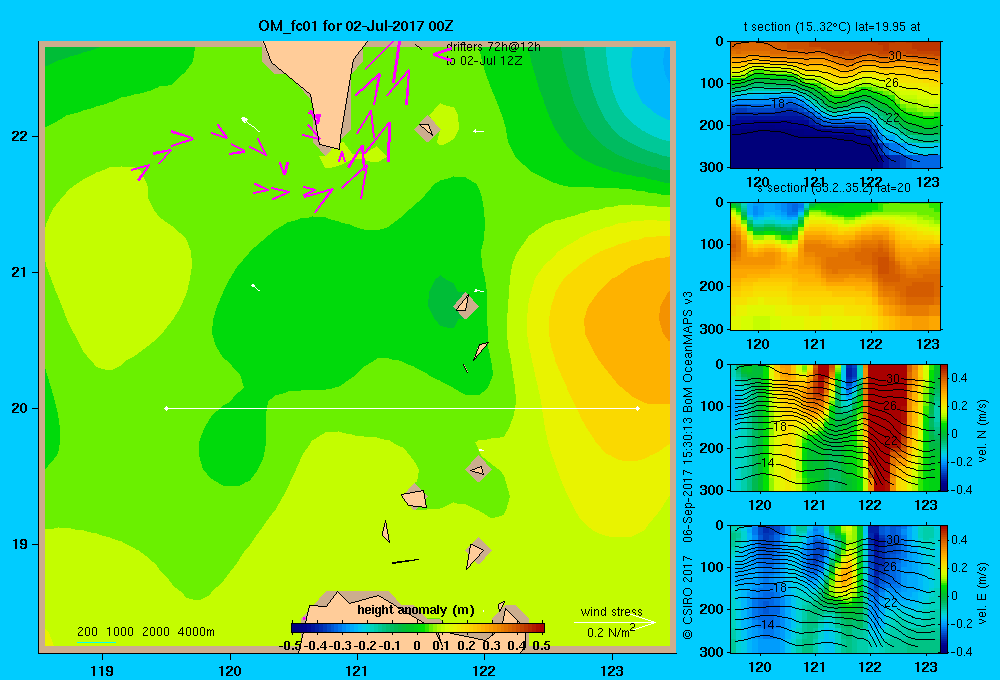Click the 'vel. N (m/s)' axis label
1000x680 pixels.
[x=982, y=431]
